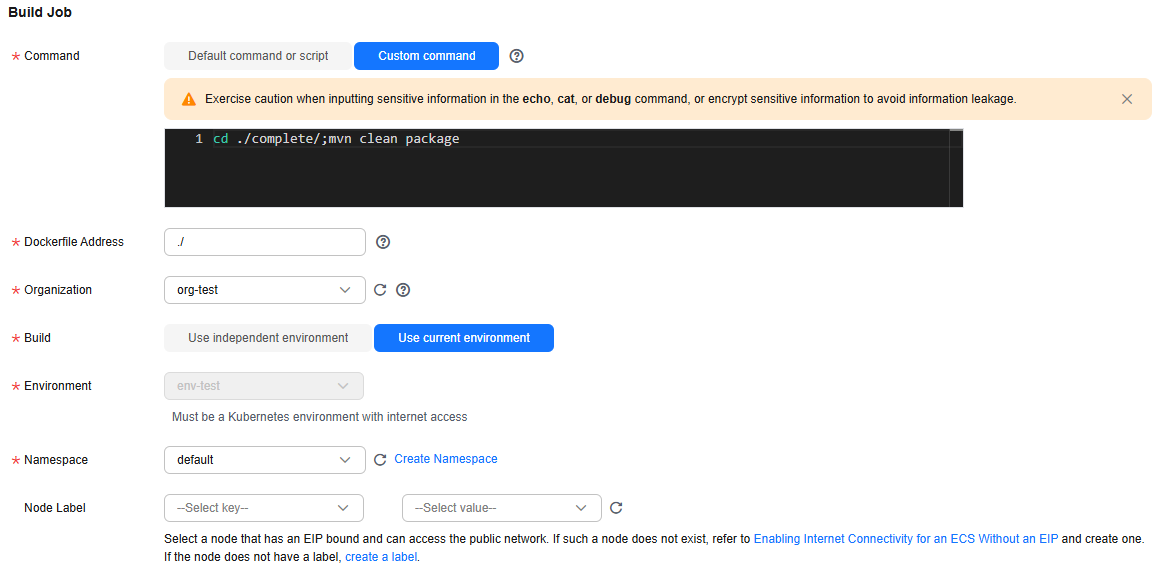This screenshot has height=574, width=1157.
Task: Open the Organization help icon
Action: pos(403,290)
